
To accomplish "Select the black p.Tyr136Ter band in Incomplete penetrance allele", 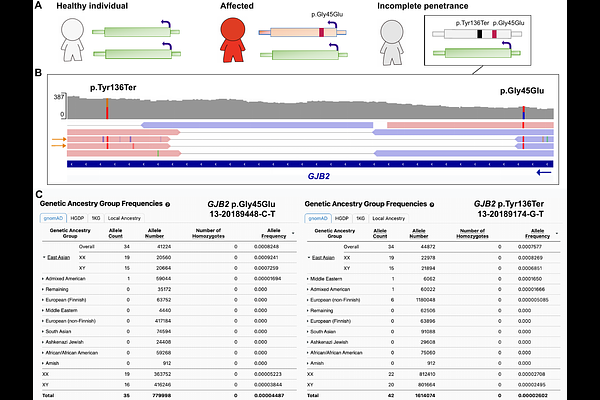I will pos(479,34).
